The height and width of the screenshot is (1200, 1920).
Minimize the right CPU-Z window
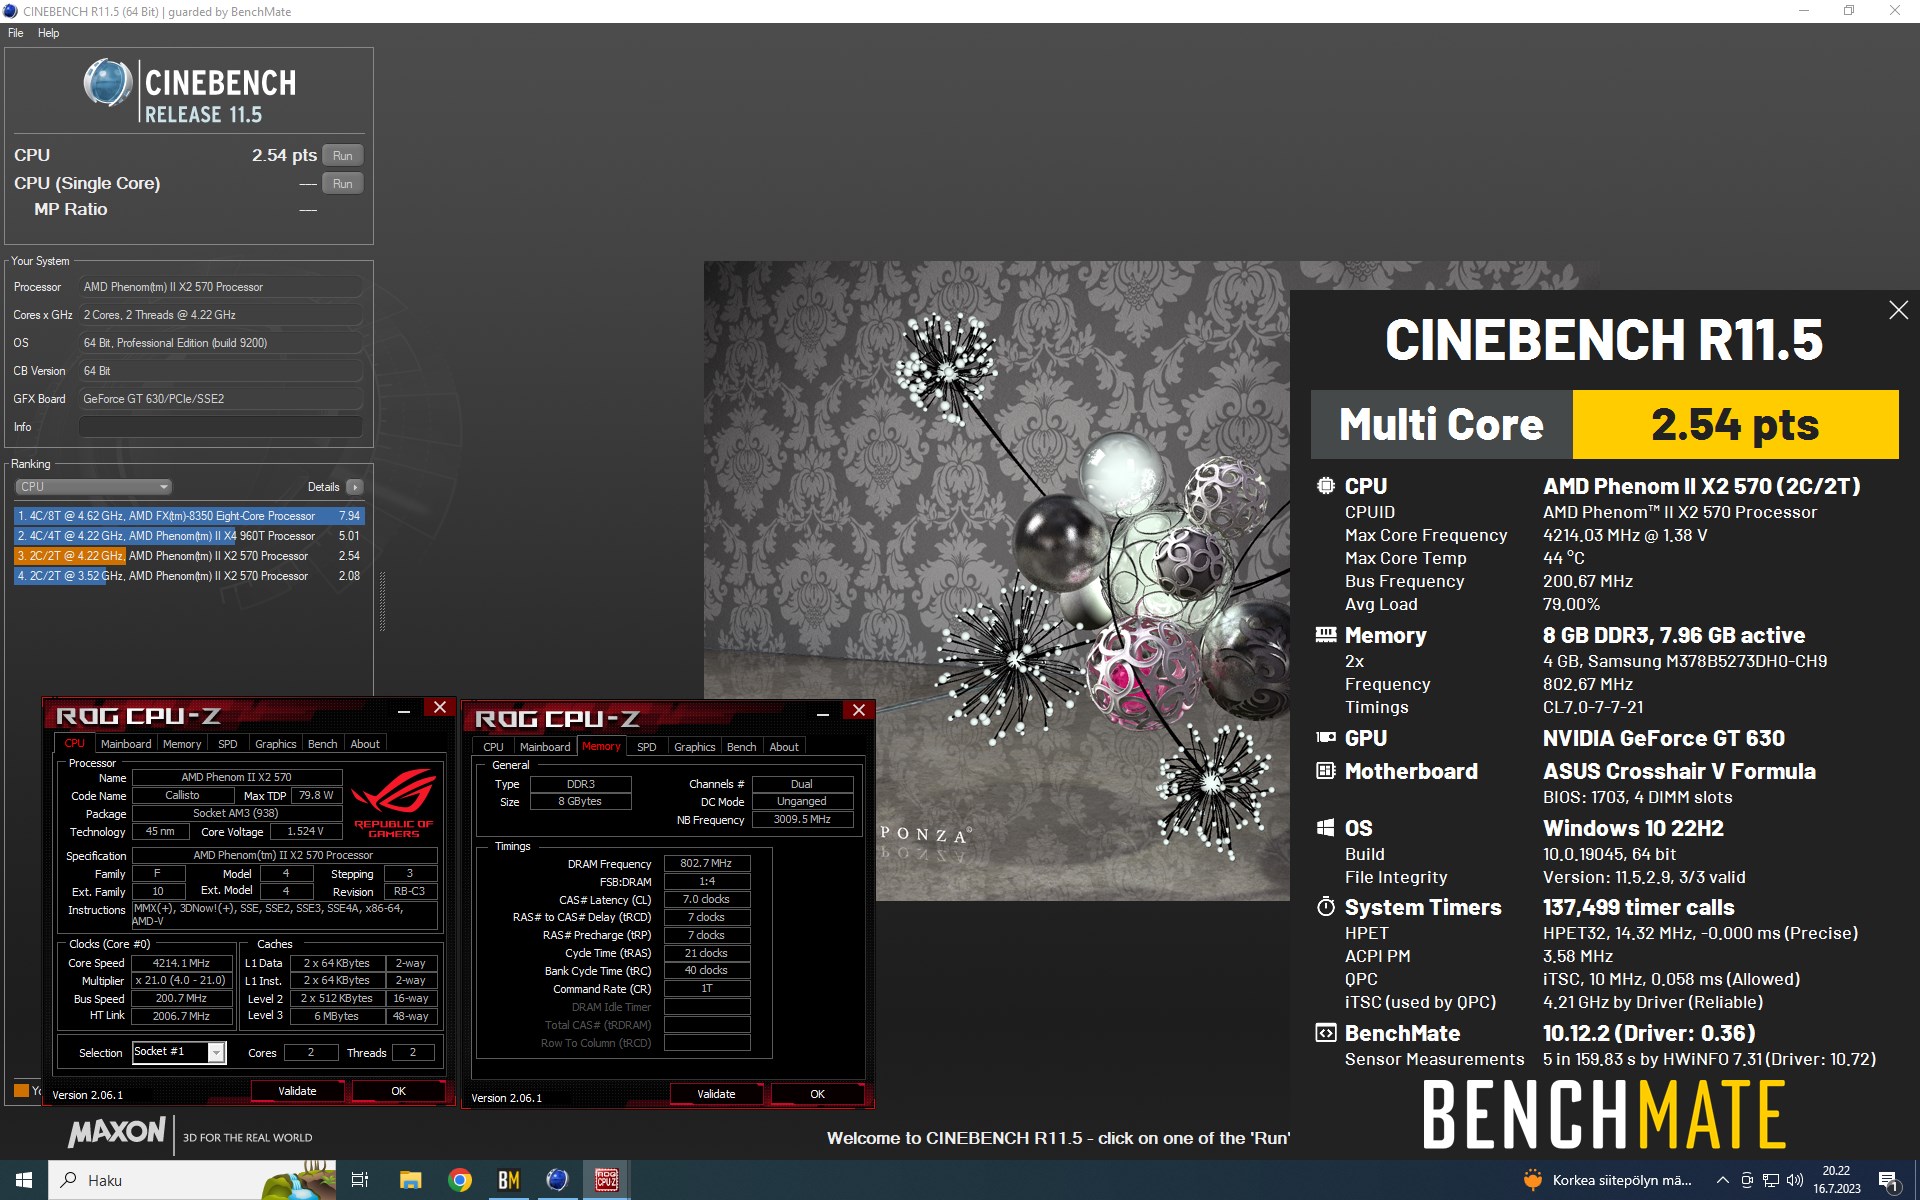click(823, 713)
